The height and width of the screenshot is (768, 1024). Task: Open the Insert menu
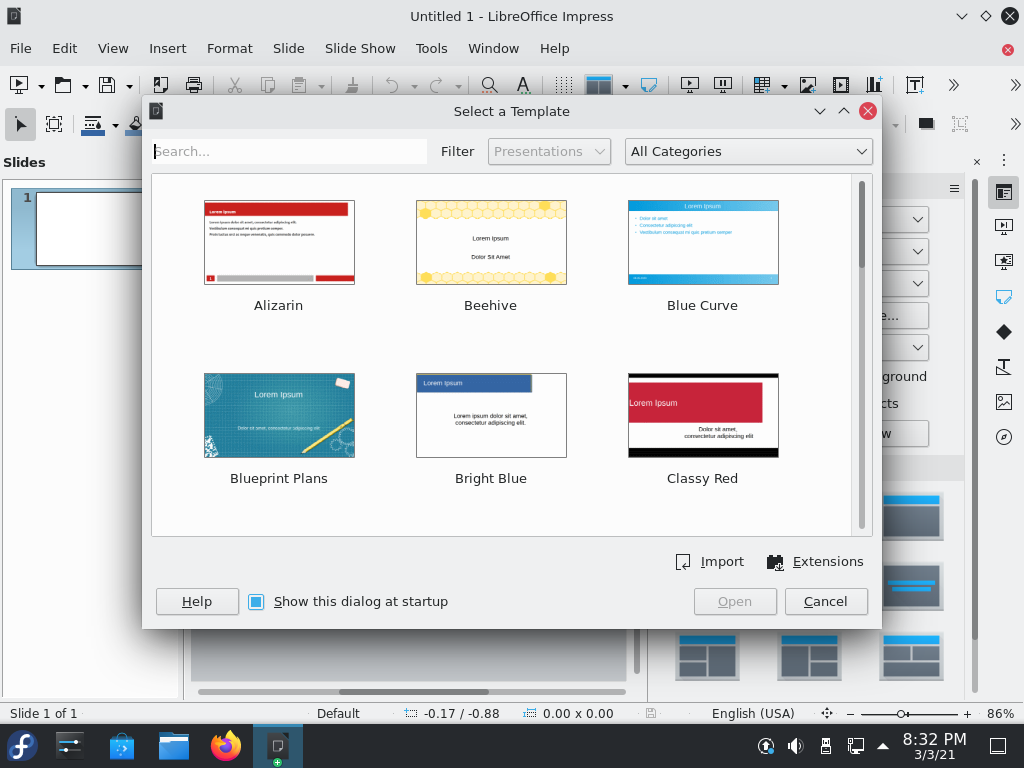(x=167, y=48)
